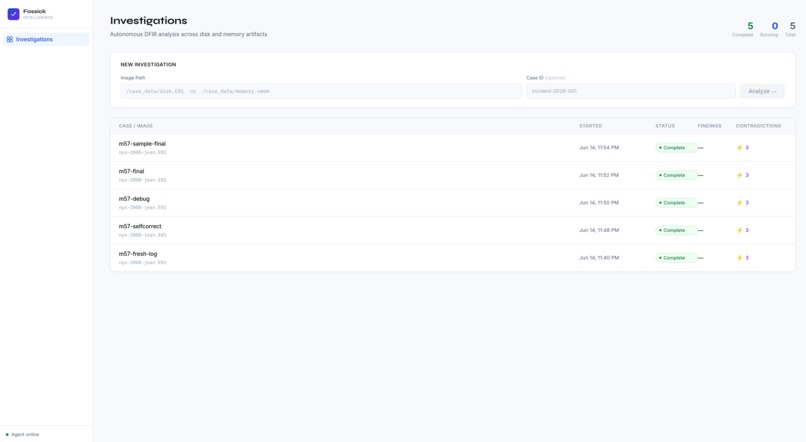Click the lightning contradictions icon for m57-final

[740, 175]
